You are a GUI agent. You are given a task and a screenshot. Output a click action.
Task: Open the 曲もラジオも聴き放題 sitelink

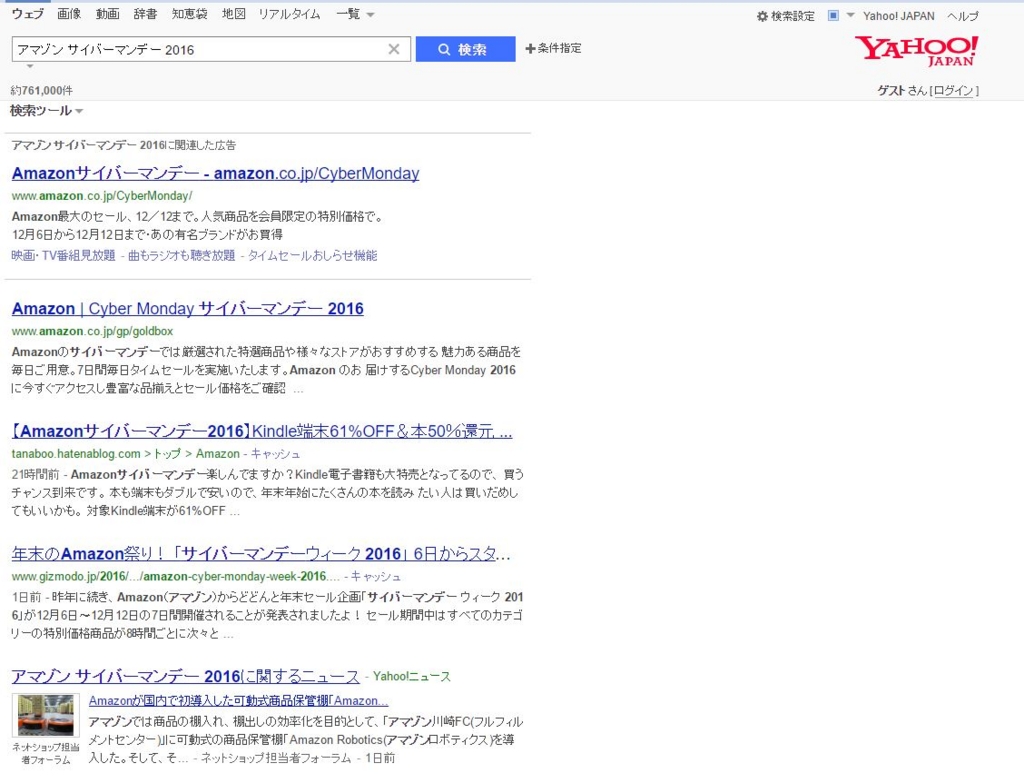[182, 255]
